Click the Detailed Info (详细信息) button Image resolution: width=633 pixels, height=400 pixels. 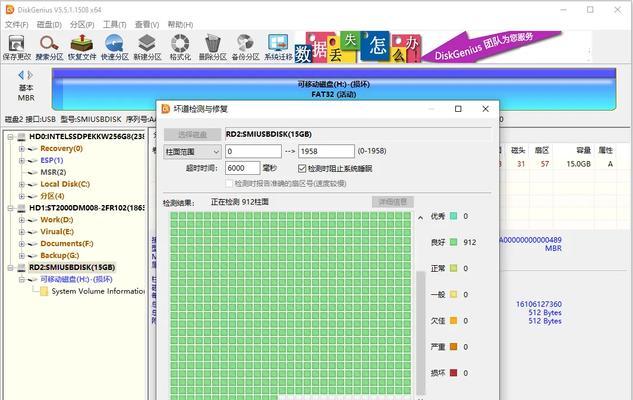pyautogui.click(x=392, y=202)
